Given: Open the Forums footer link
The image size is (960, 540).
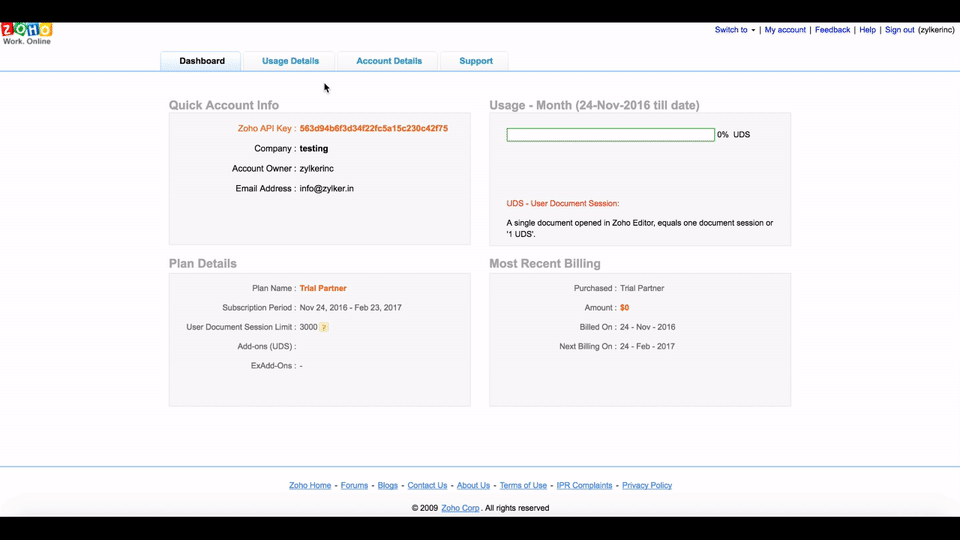Looking at the screenshot, I should point(354,486).
